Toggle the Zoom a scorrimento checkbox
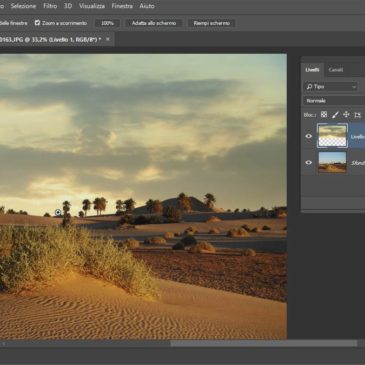Image resolution: width=365 pixels, height=365 pixels. click(x=37, y=23)
